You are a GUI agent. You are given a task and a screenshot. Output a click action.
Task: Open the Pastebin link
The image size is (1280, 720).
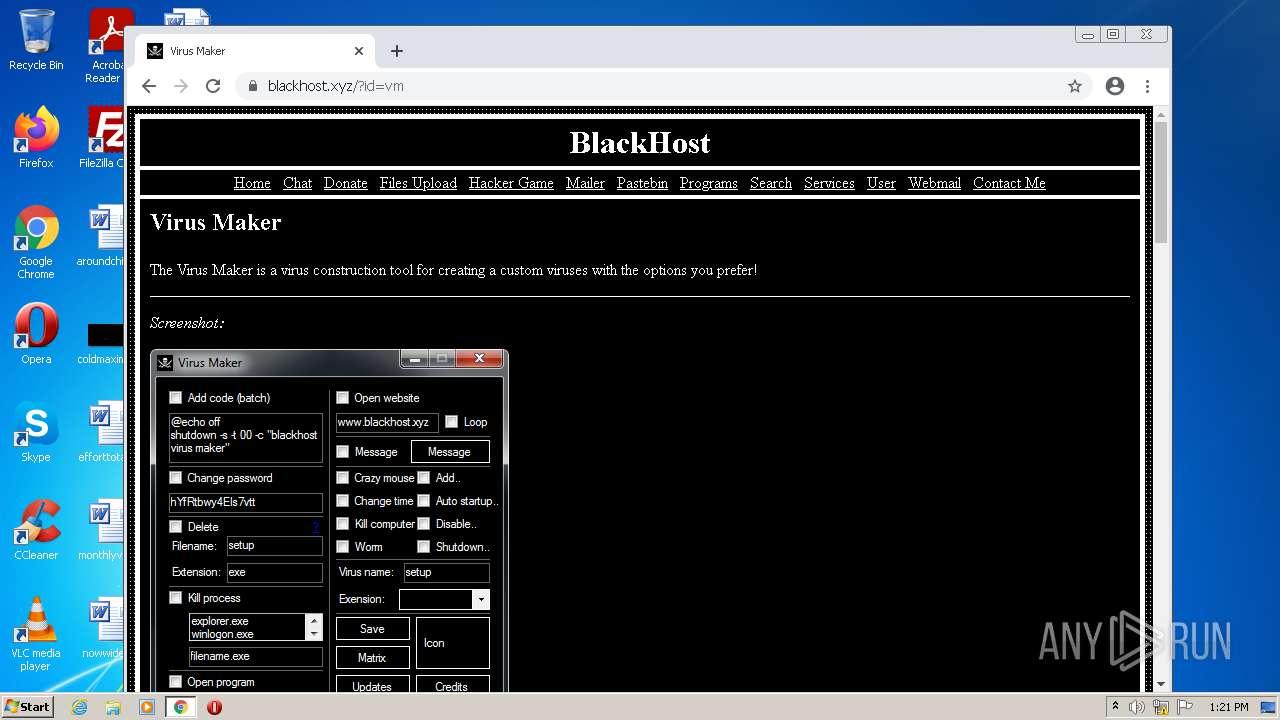click(x=642, y=183)
